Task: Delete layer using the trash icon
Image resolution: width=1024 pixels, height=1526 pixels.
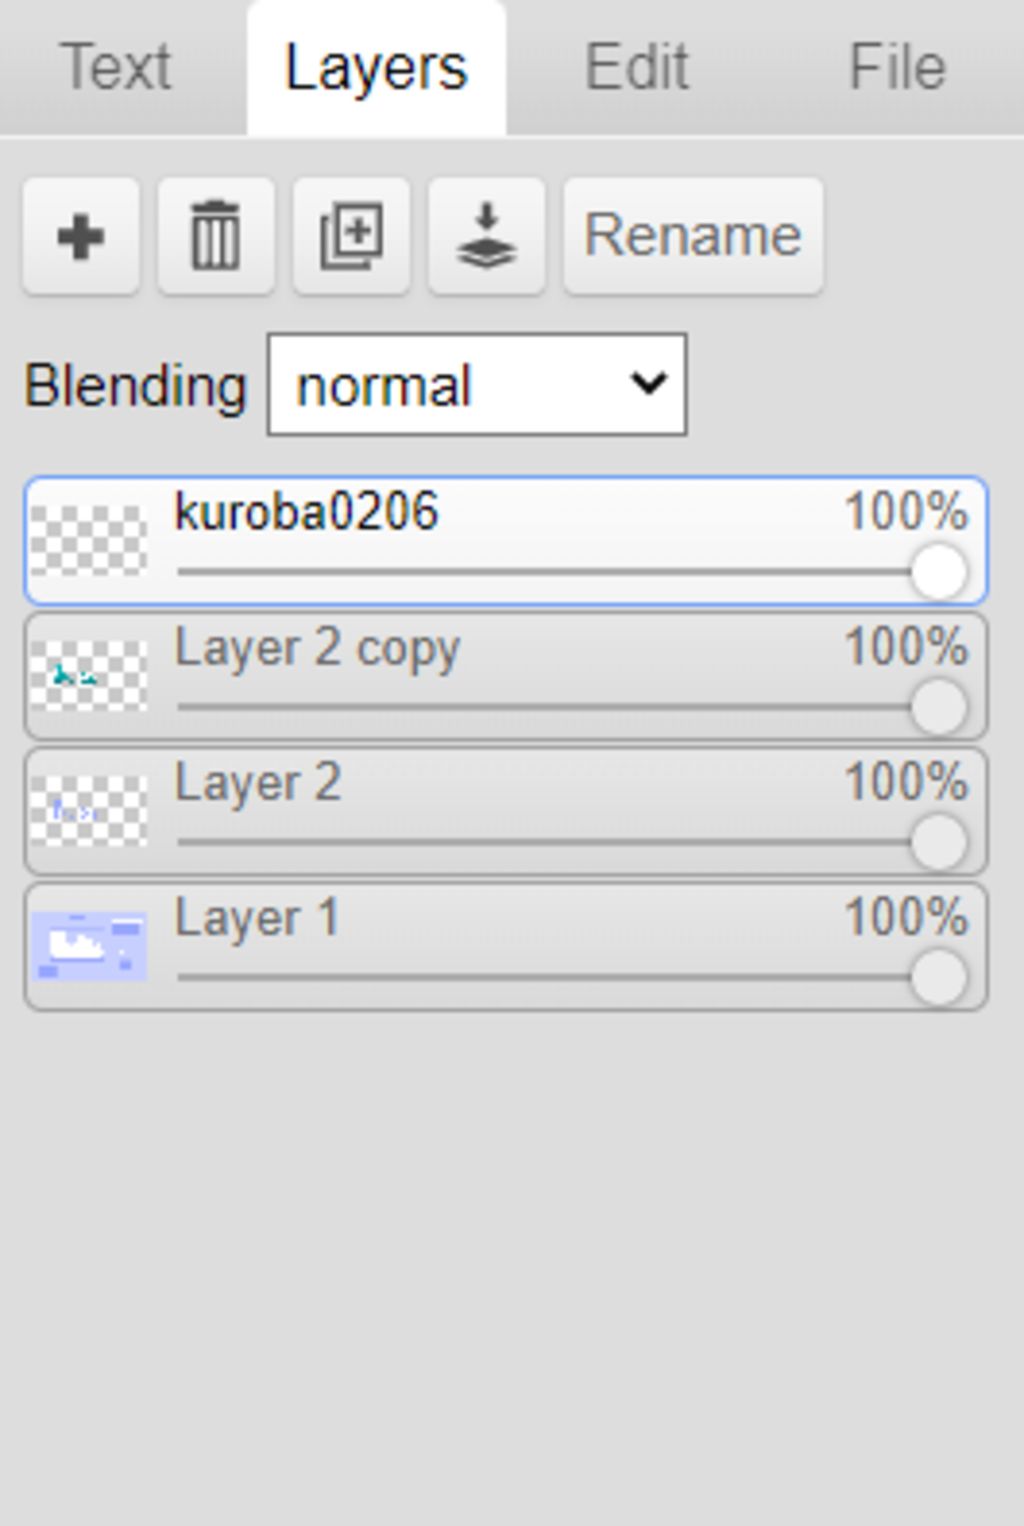Action: coord(216,237)
